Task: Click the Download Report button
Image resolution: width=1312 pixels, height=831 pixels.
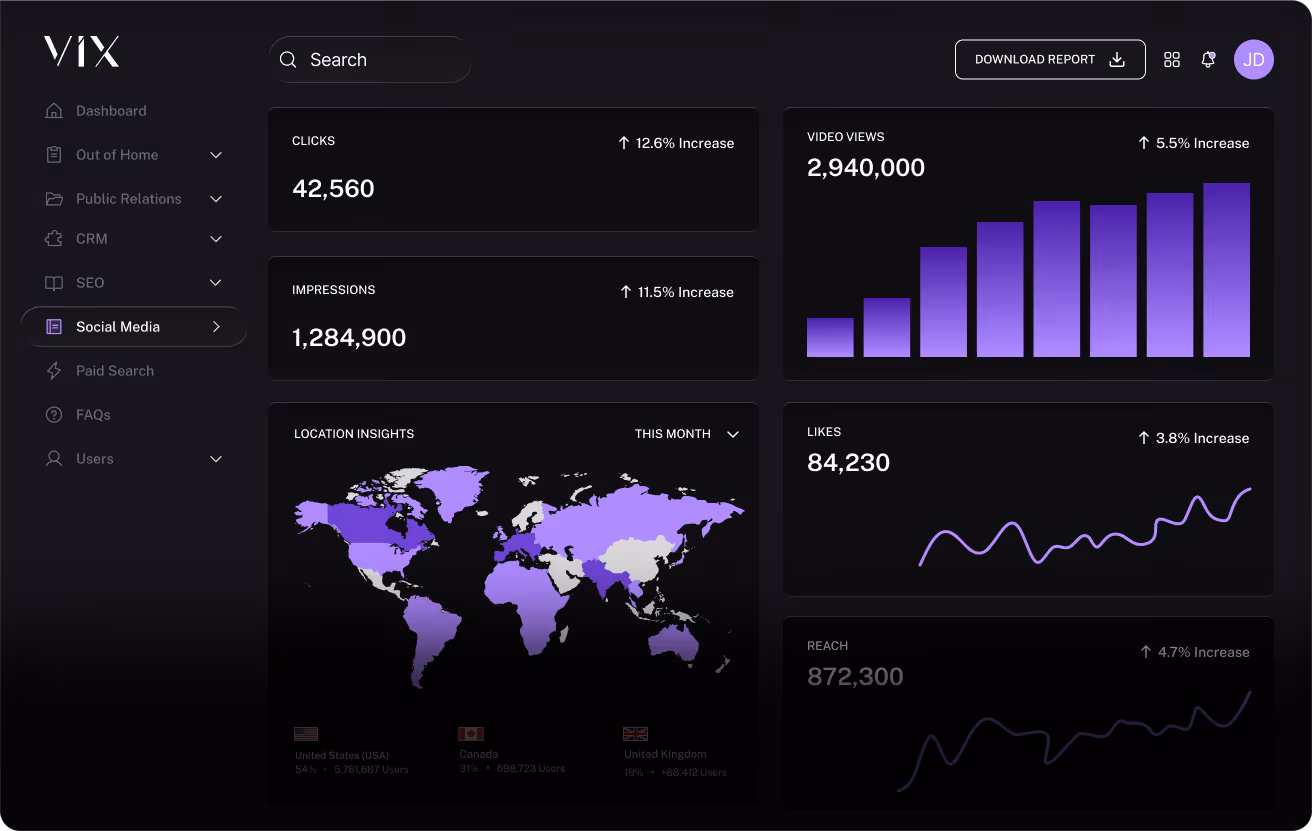Action: pyautogui.click(x=1050, y=59)
